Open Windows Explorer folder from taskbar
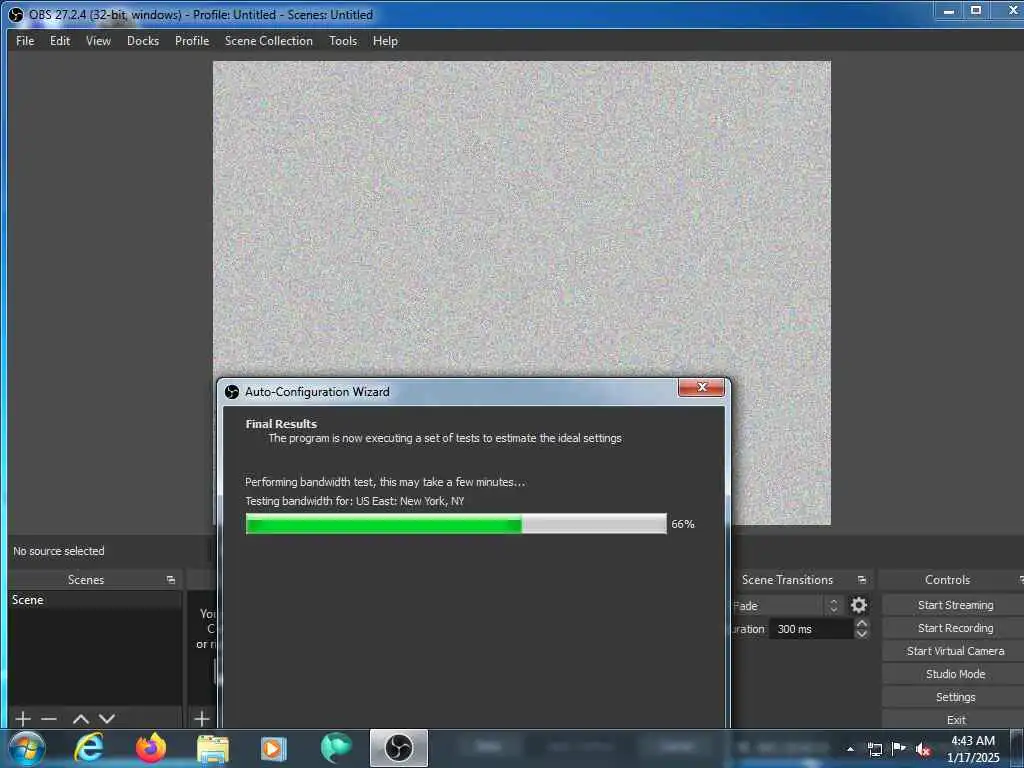This screenshot has height=768, width=1024. coord(213,748)
